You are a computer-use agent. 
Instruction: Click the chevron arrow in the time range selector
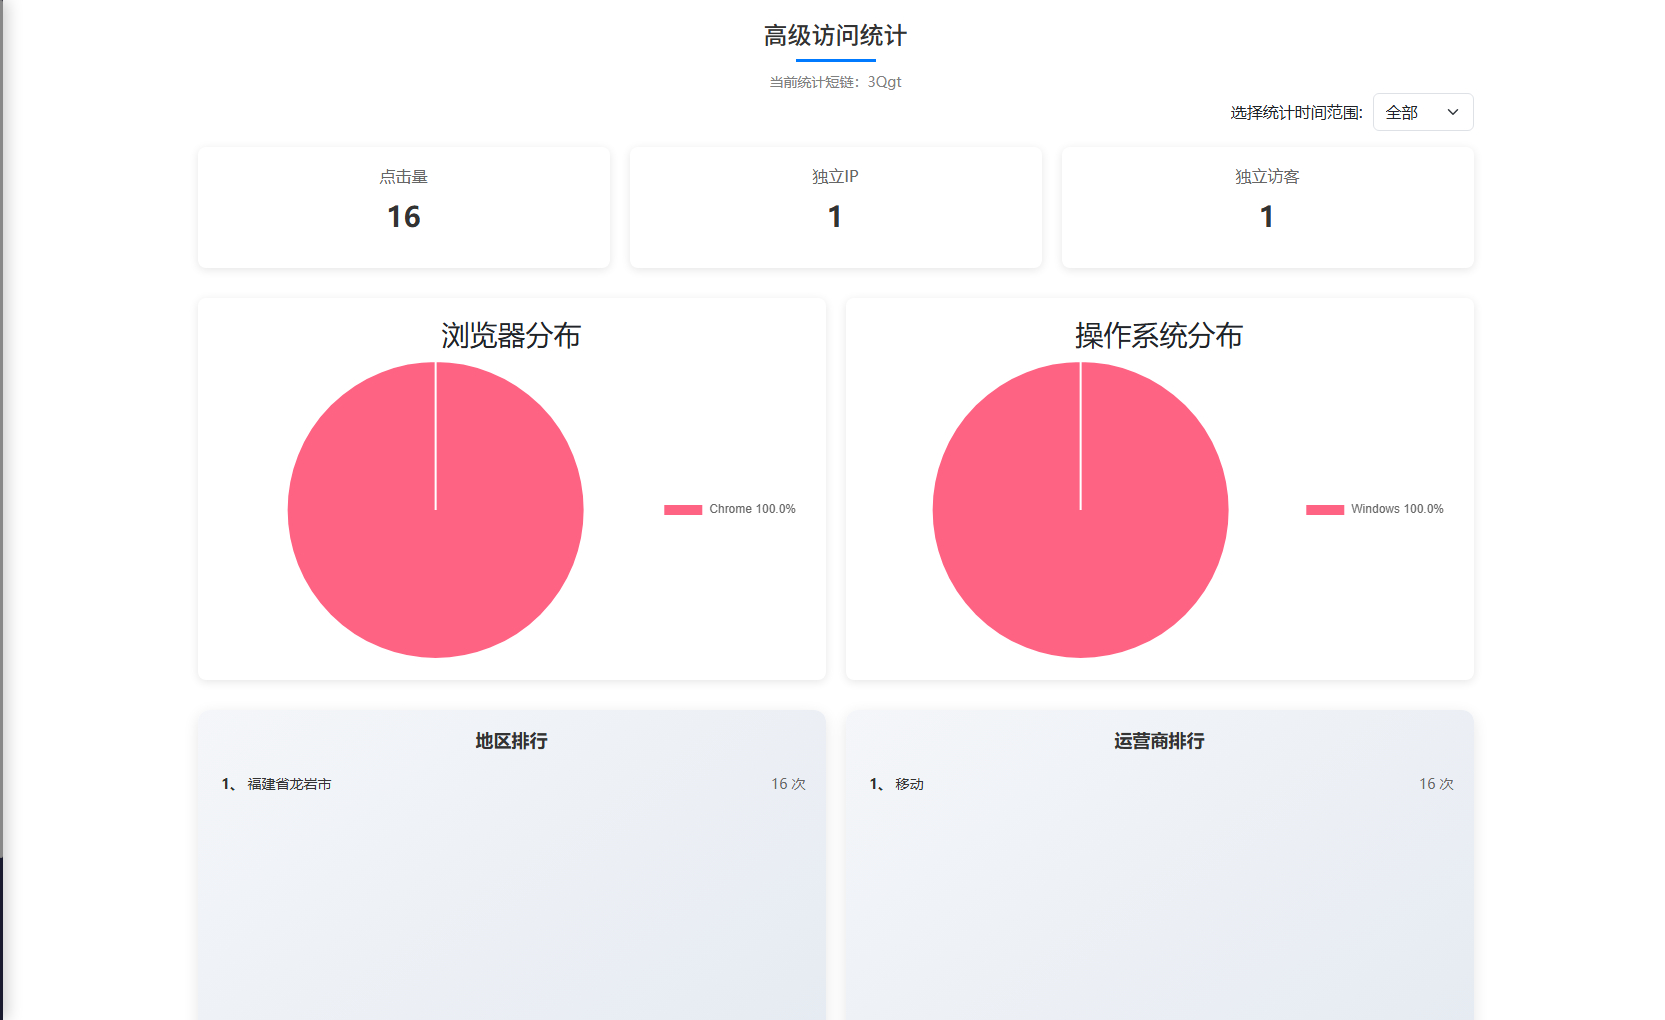click(1453, 112)
